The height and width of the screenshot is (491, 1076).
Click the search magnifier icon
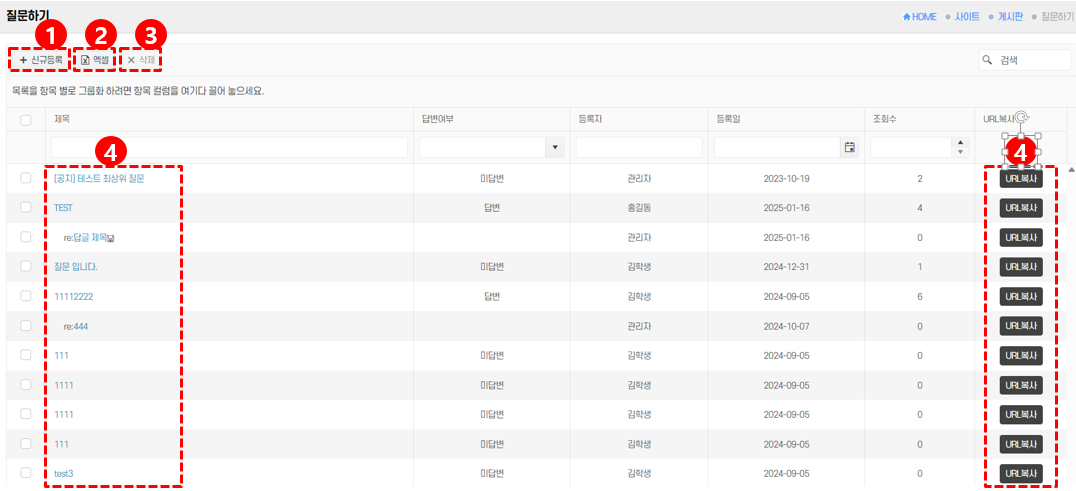988,61
